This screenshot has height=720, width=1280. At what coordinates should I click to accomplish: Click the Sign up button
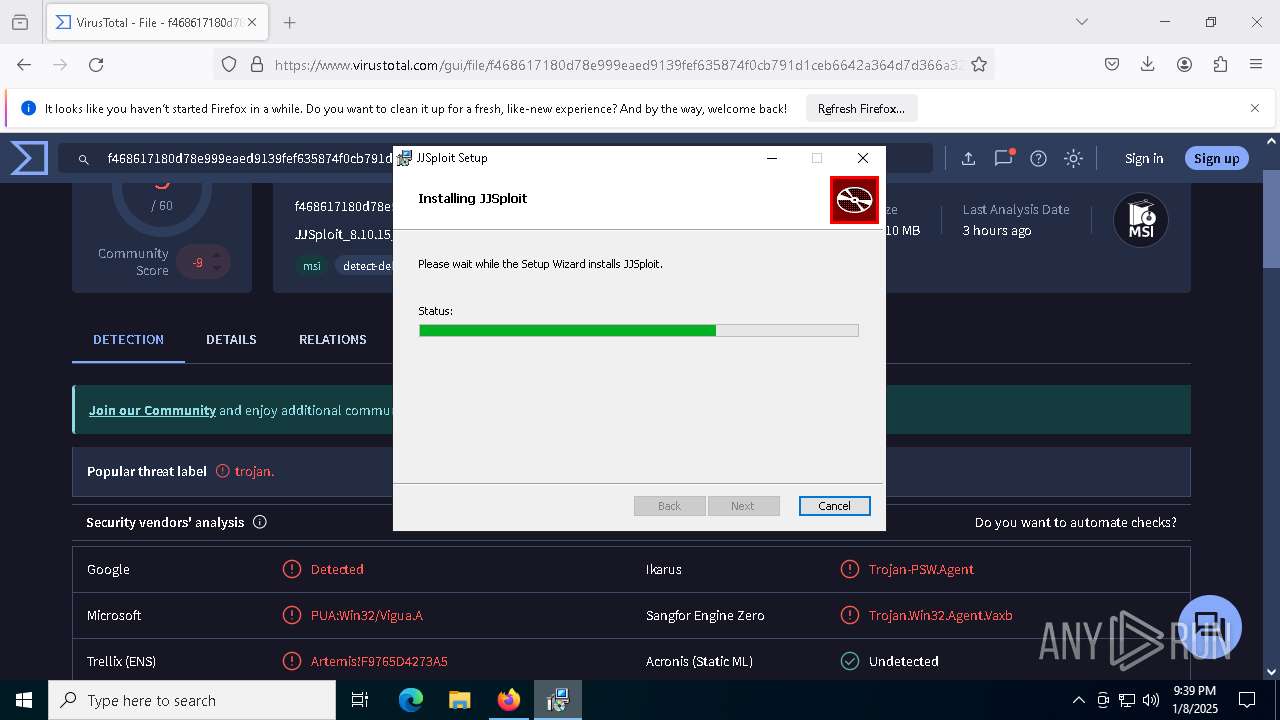pyautogui.click(x=1216, y=158)
